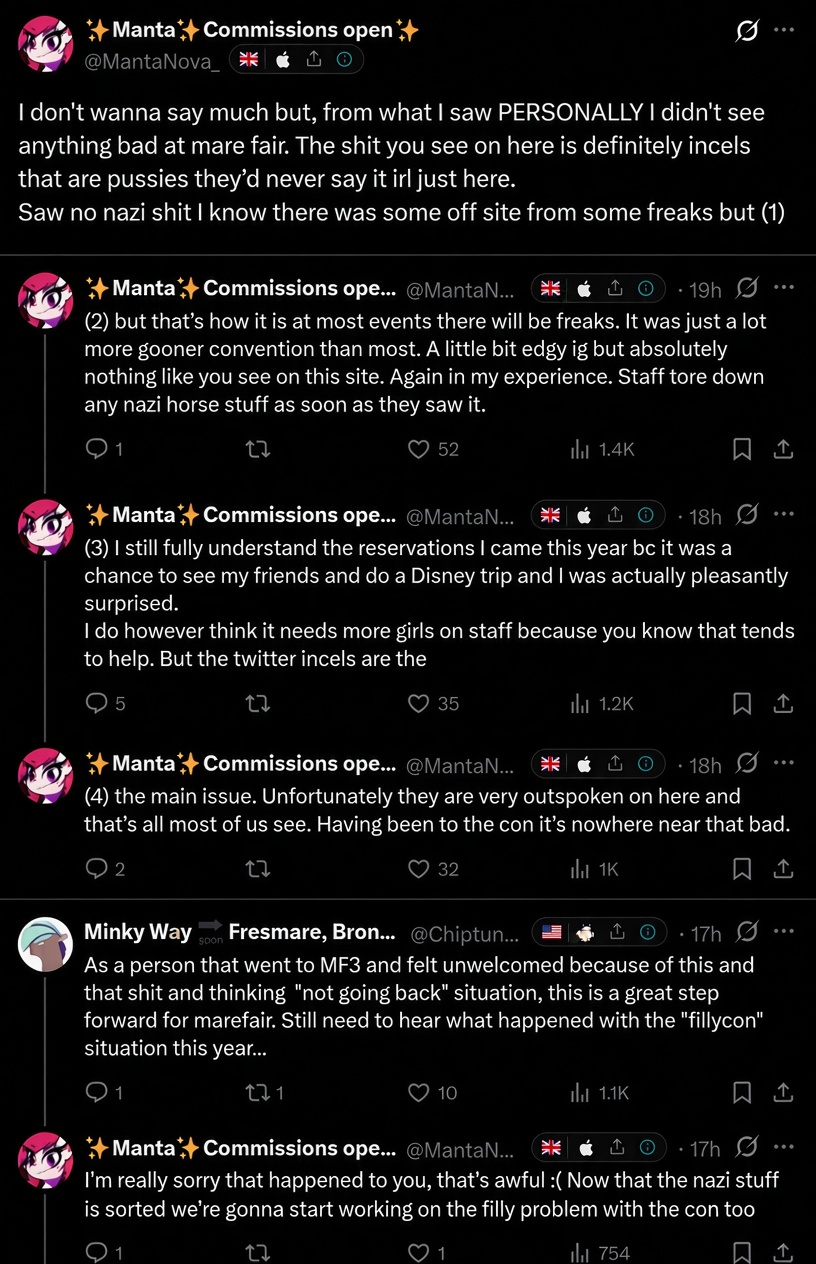
Task: Open info badge on the main post header
Action: point(344,61)
